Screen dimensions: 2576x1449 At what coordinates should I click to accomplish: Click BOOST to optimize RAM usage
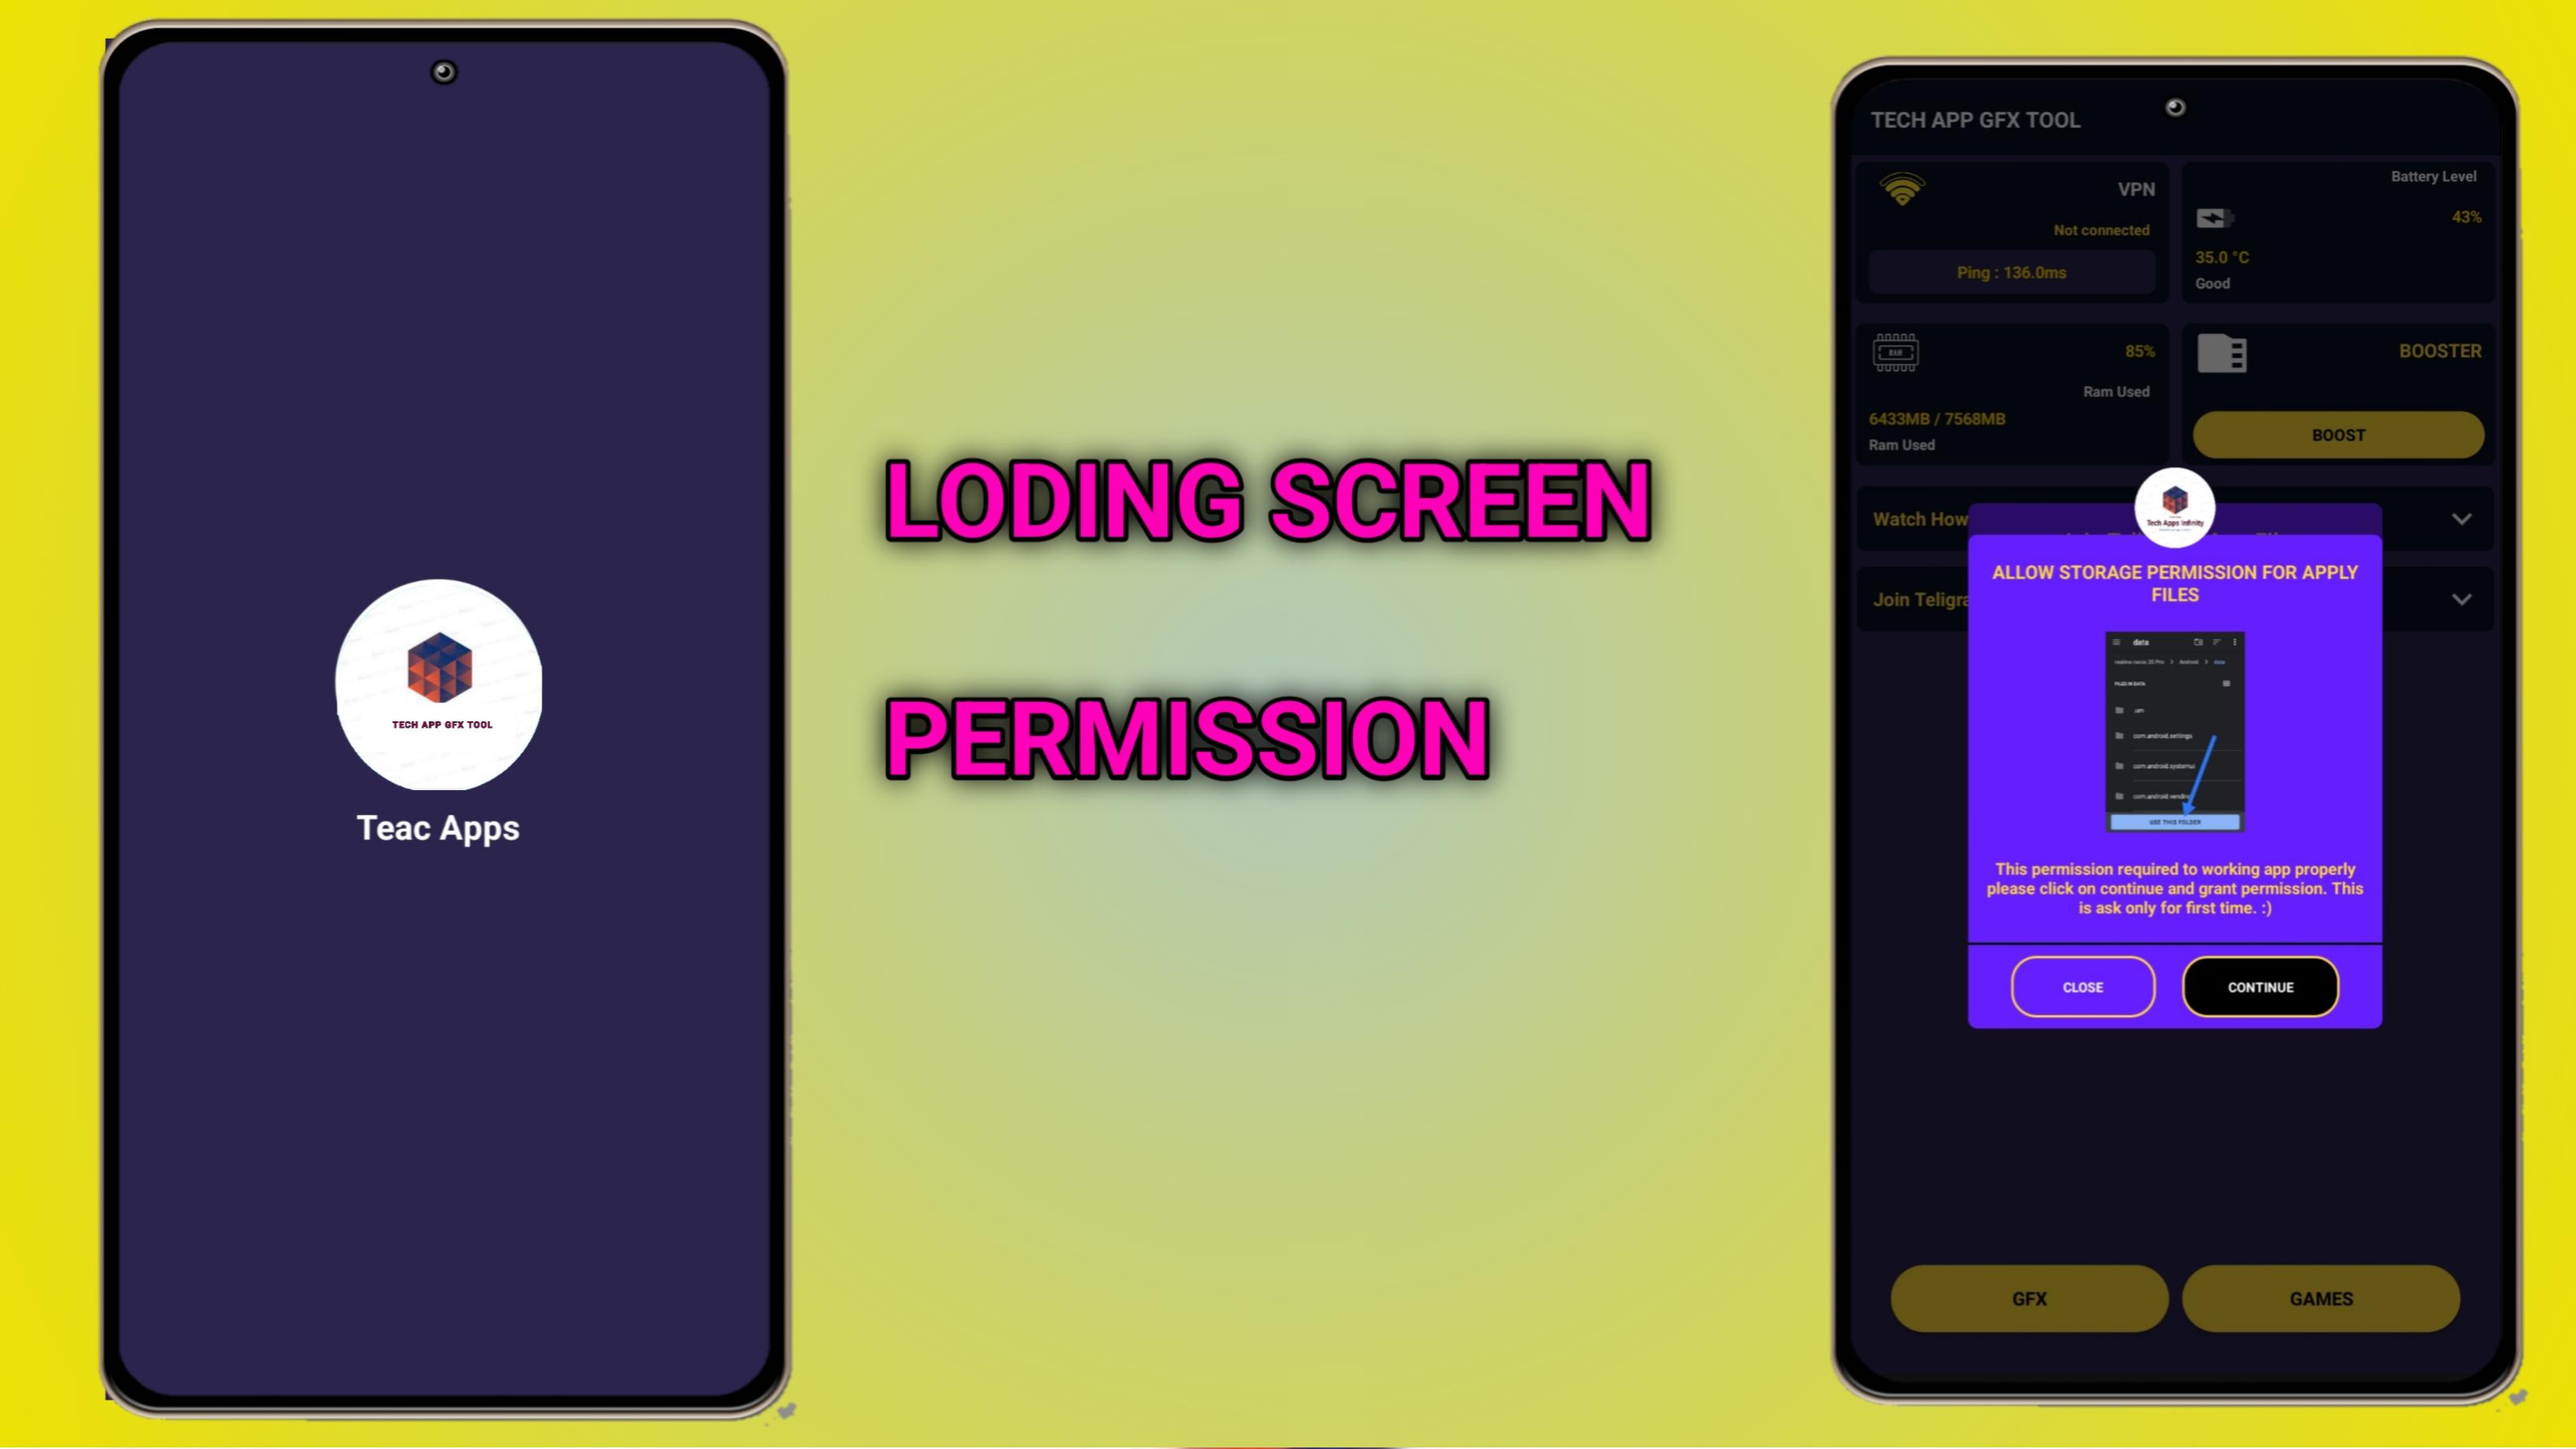2339,433
